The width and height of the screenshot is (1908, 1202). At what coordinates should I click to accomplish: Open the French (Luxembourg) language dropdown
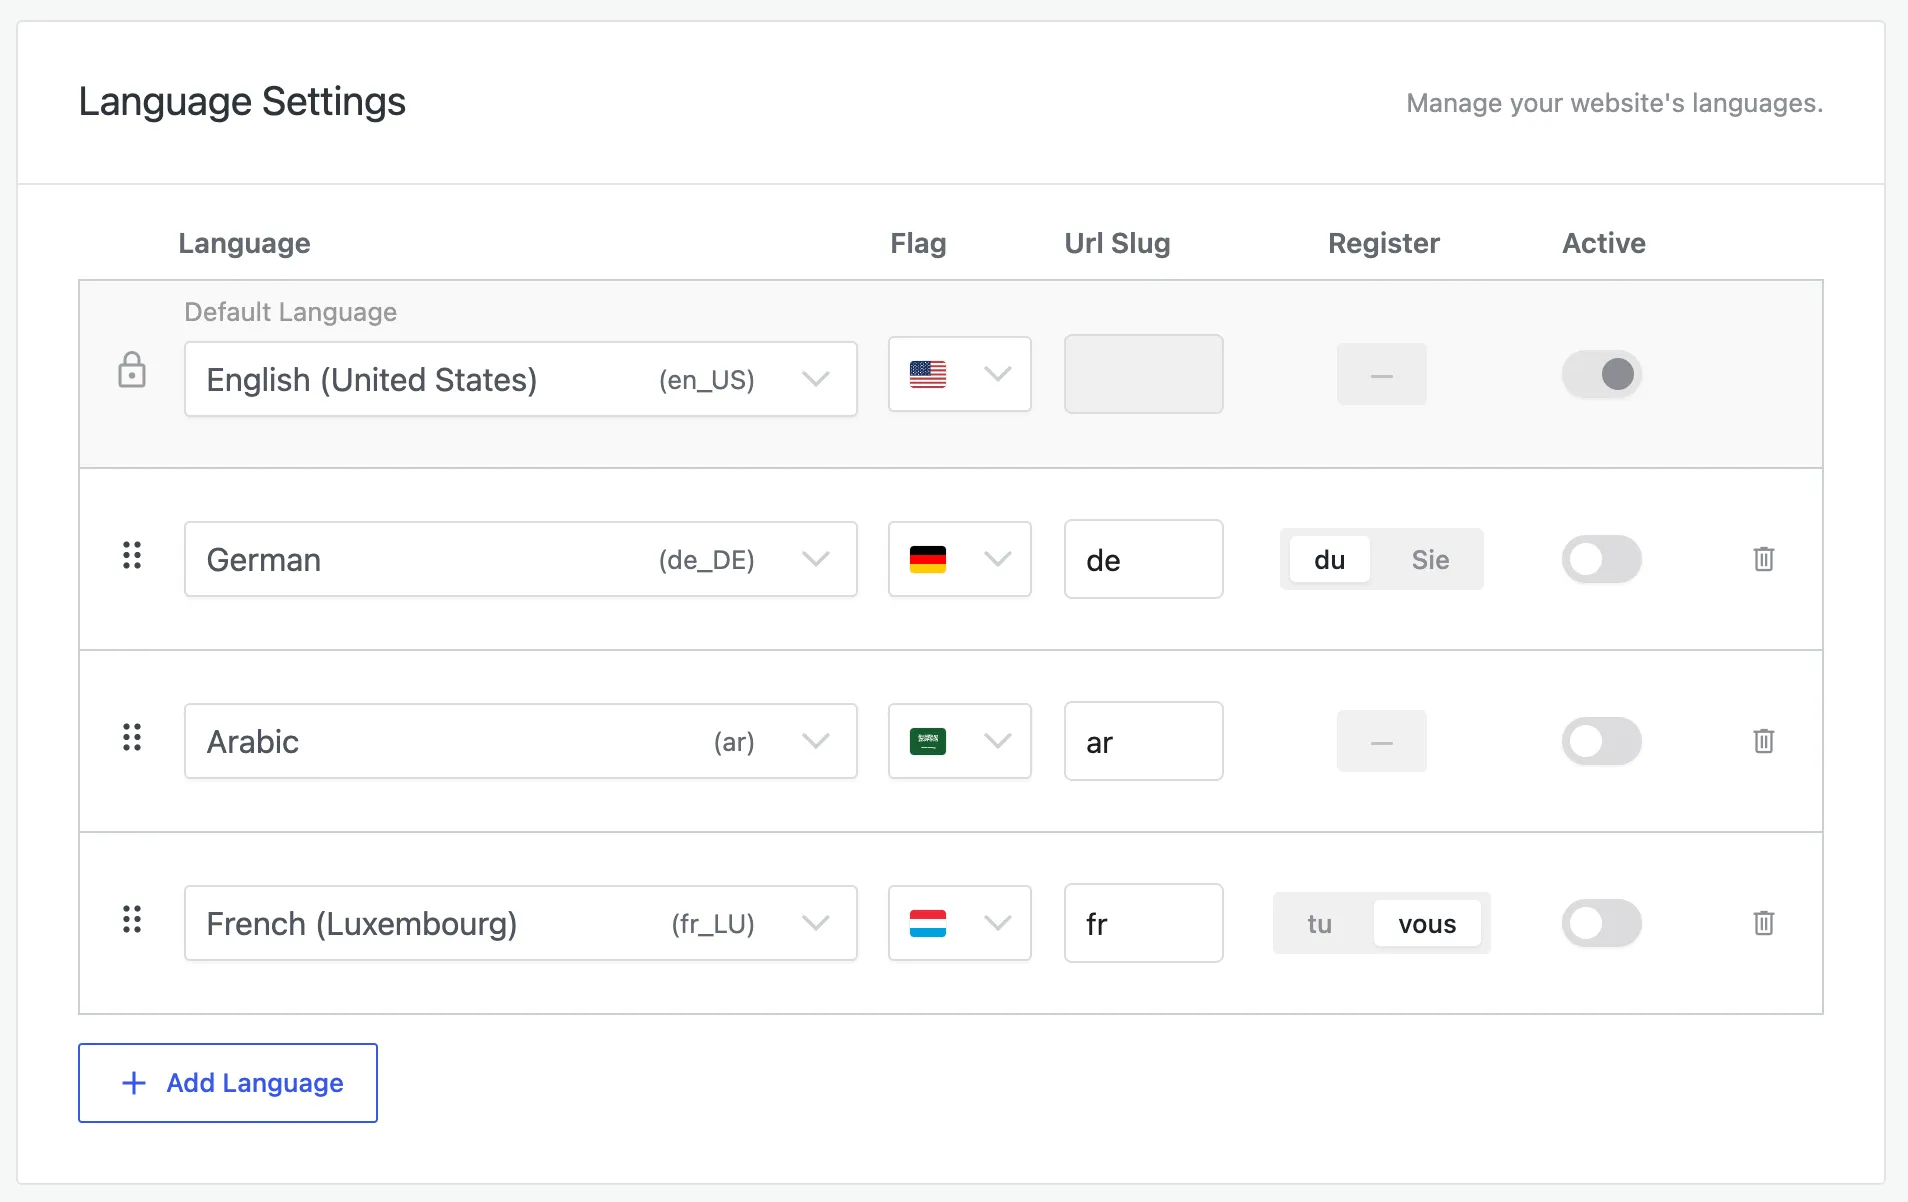click(x=520, y=923)
